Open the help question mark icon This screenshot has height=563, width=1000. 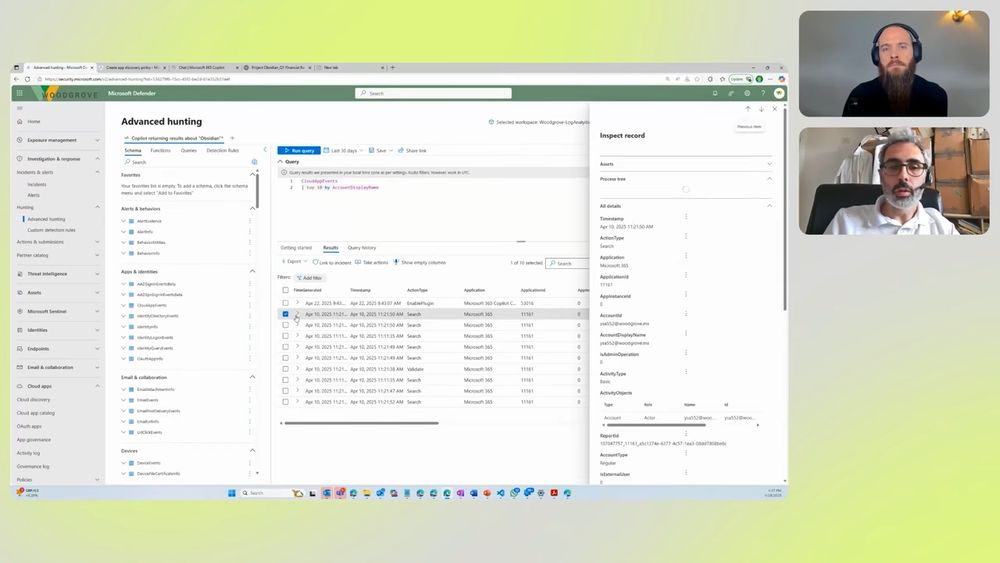pos(763,93)
